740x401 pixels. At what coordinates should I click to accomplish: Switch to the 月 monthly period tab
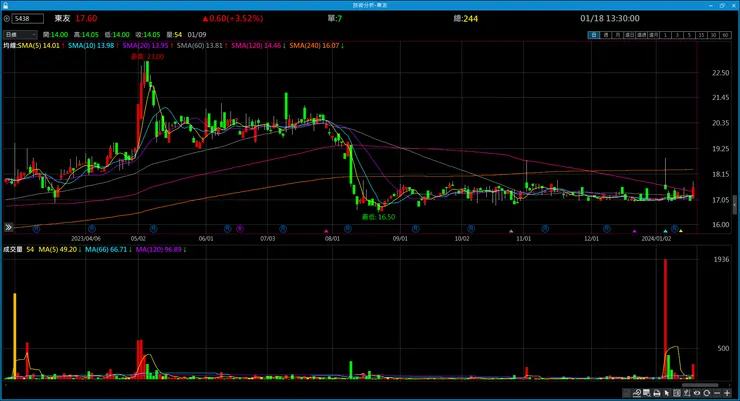point(617,35)
